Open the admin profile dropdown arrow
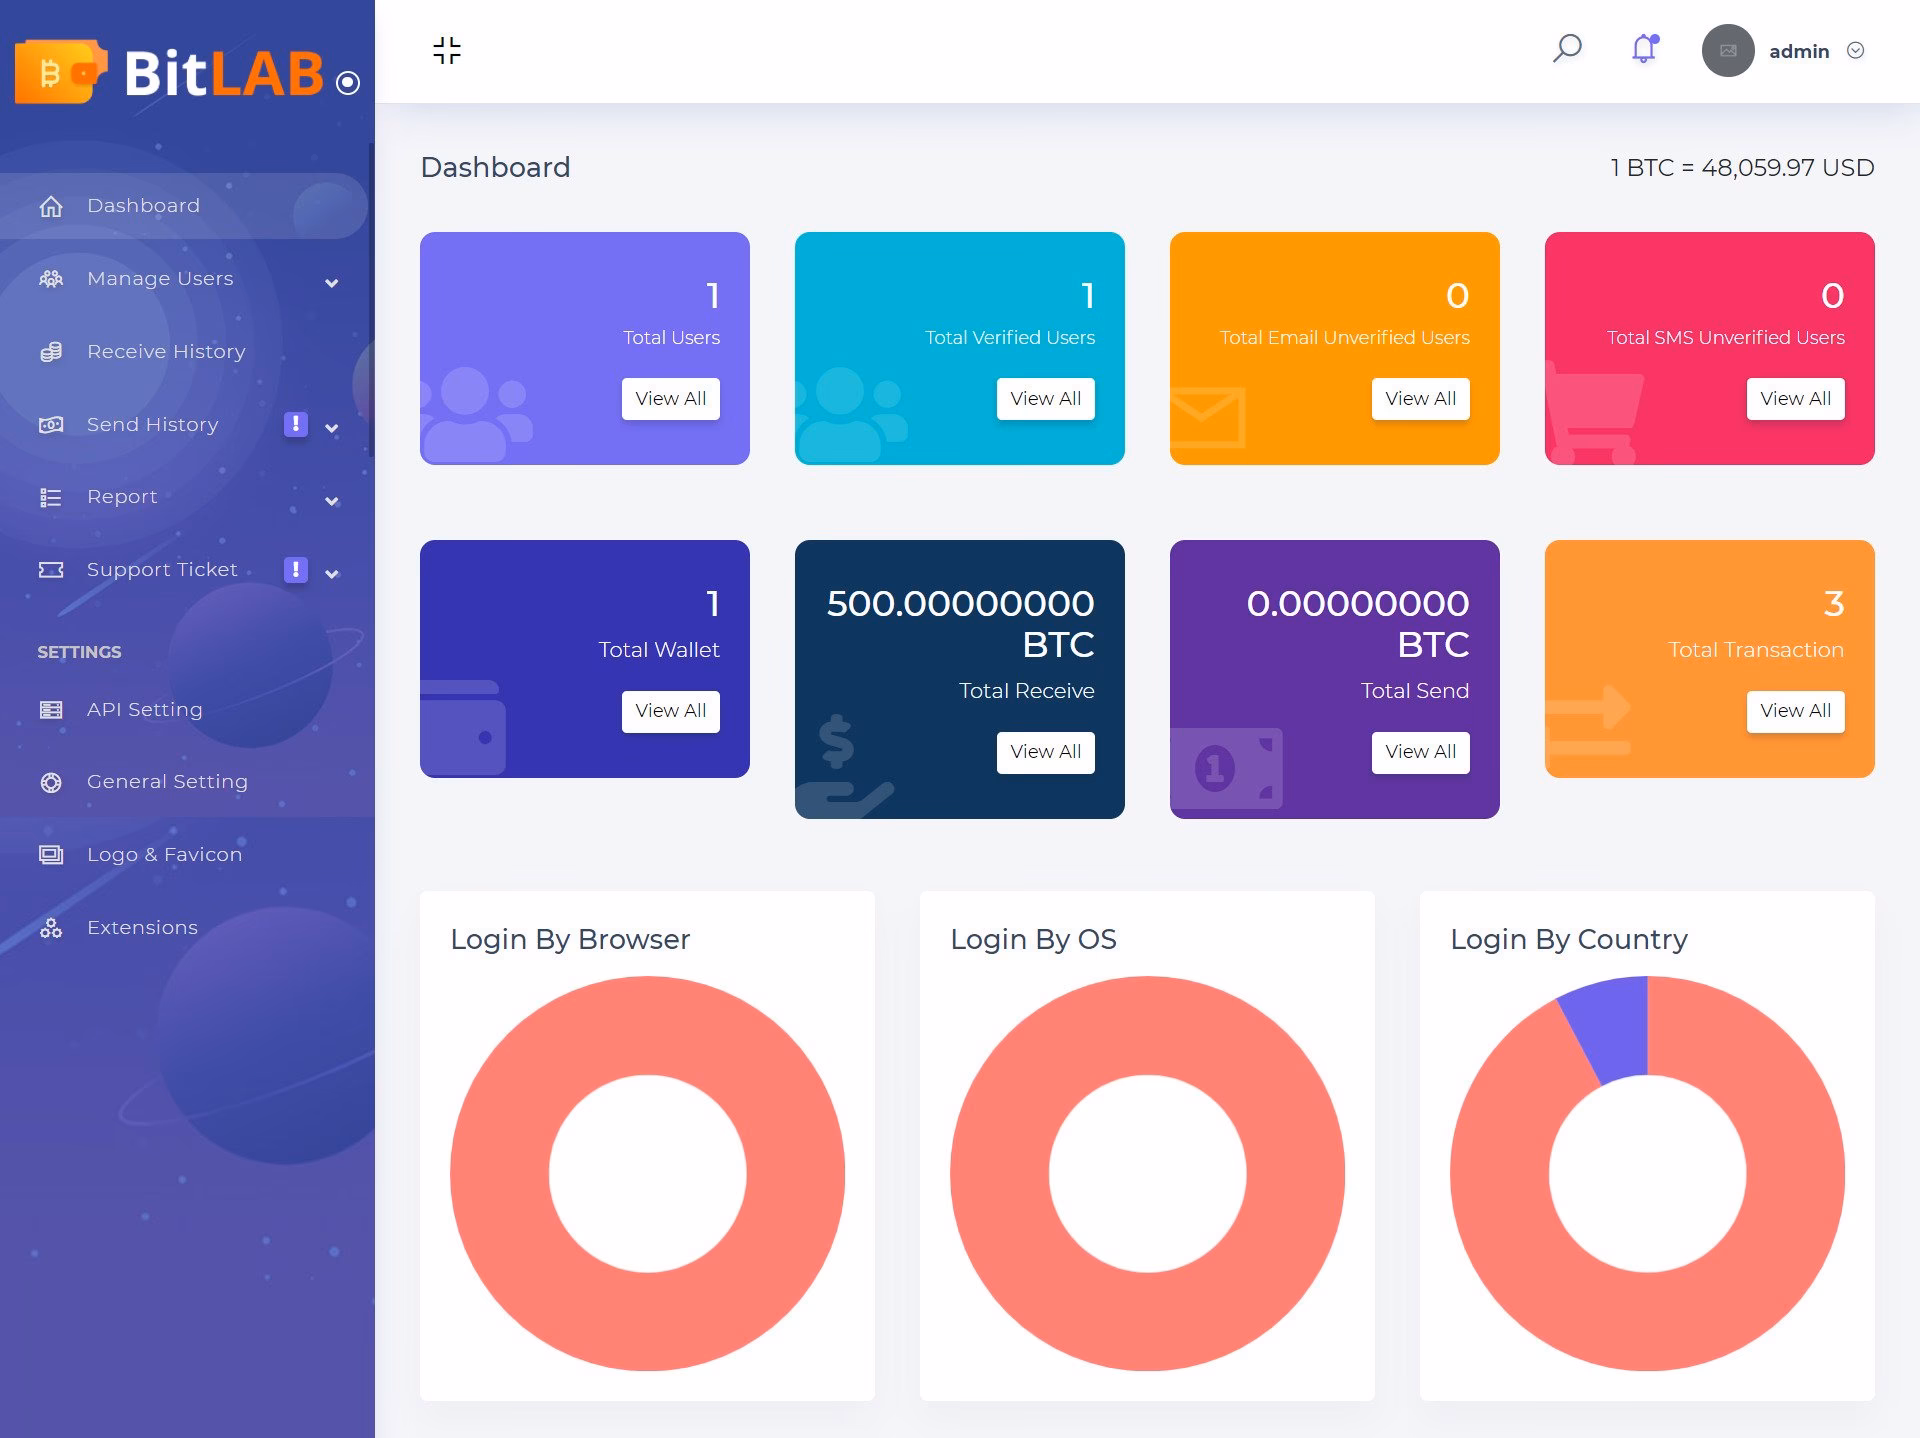1920x1438 pixels. coord(1855,51)
